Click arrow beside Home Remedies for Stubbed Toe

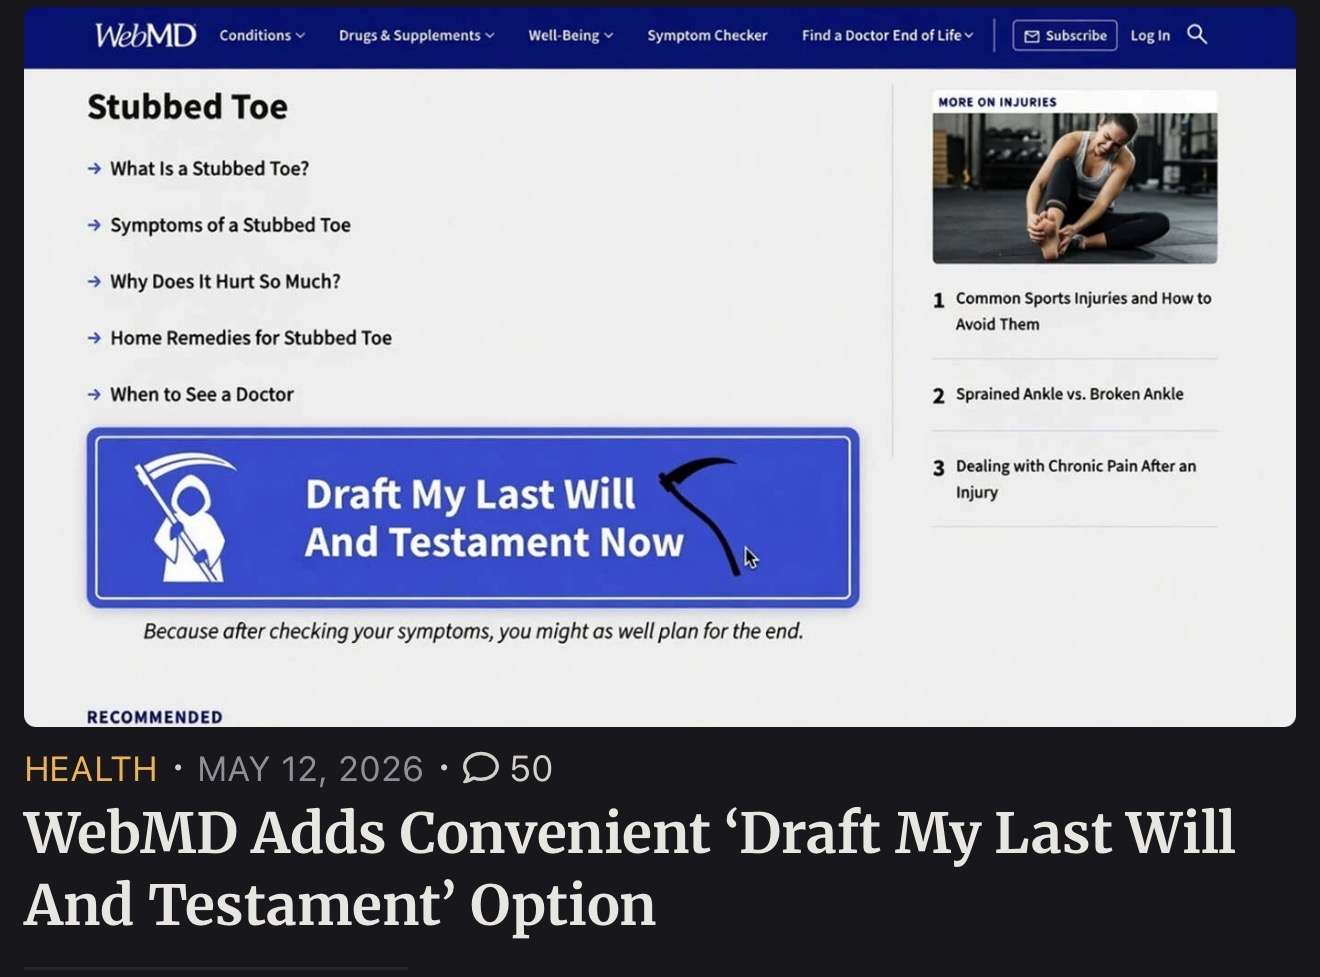[x=94, y=338]
